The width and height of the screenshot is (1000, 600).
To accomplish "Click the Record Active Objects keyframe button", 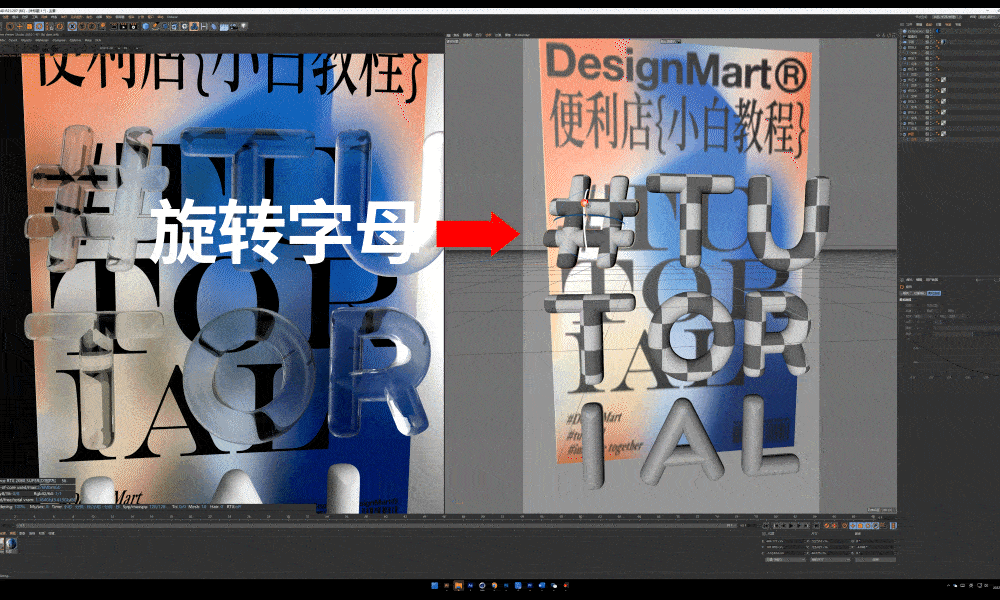I will (827, 526).
